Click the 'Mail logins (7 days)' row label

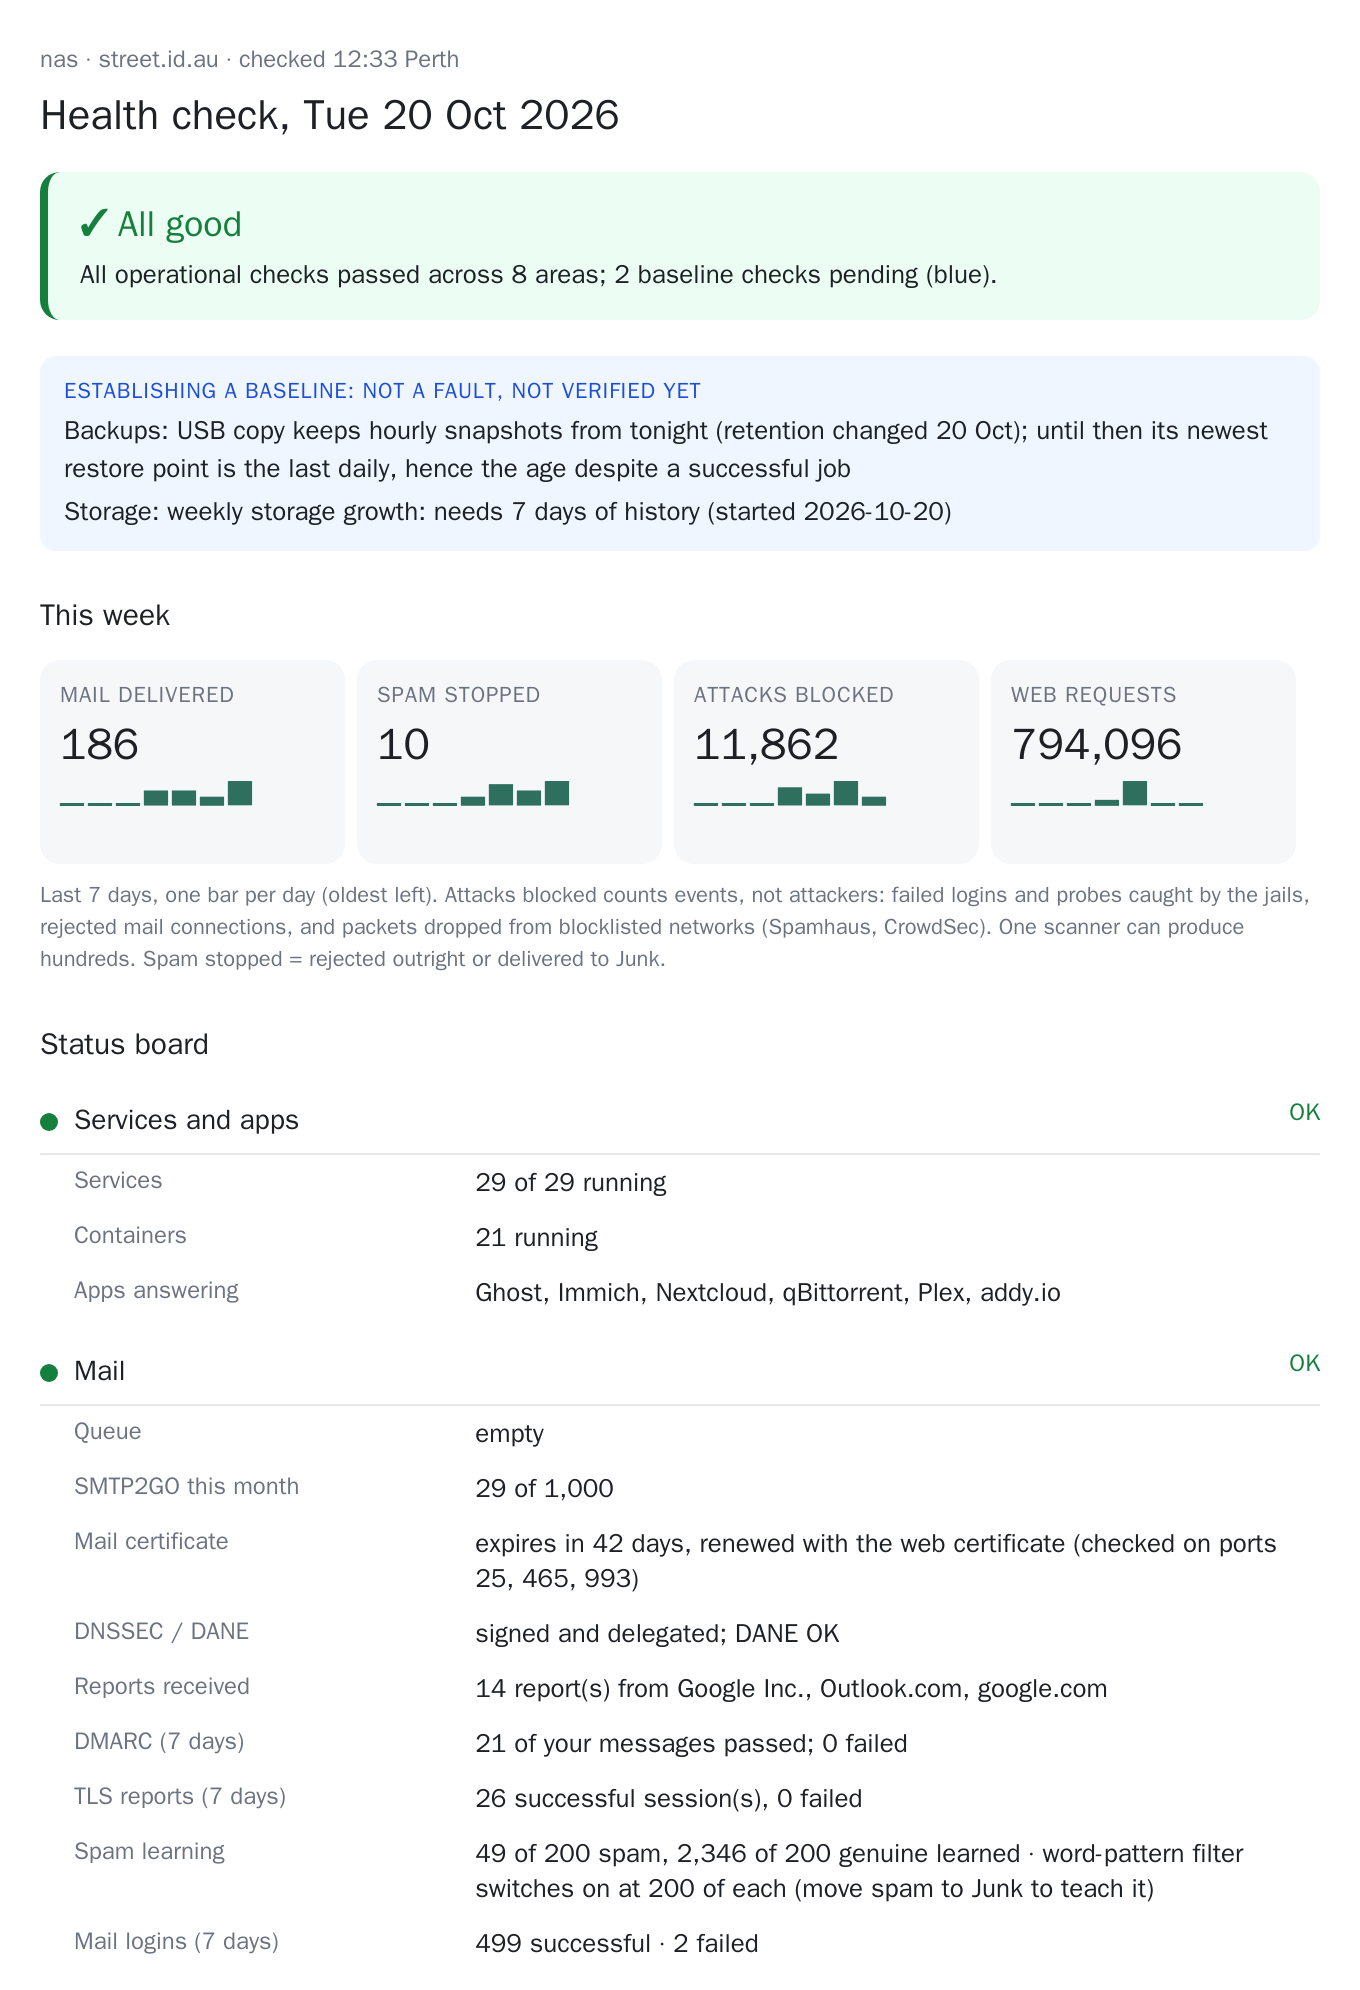pyautogui.click(x=176, y=1941)
